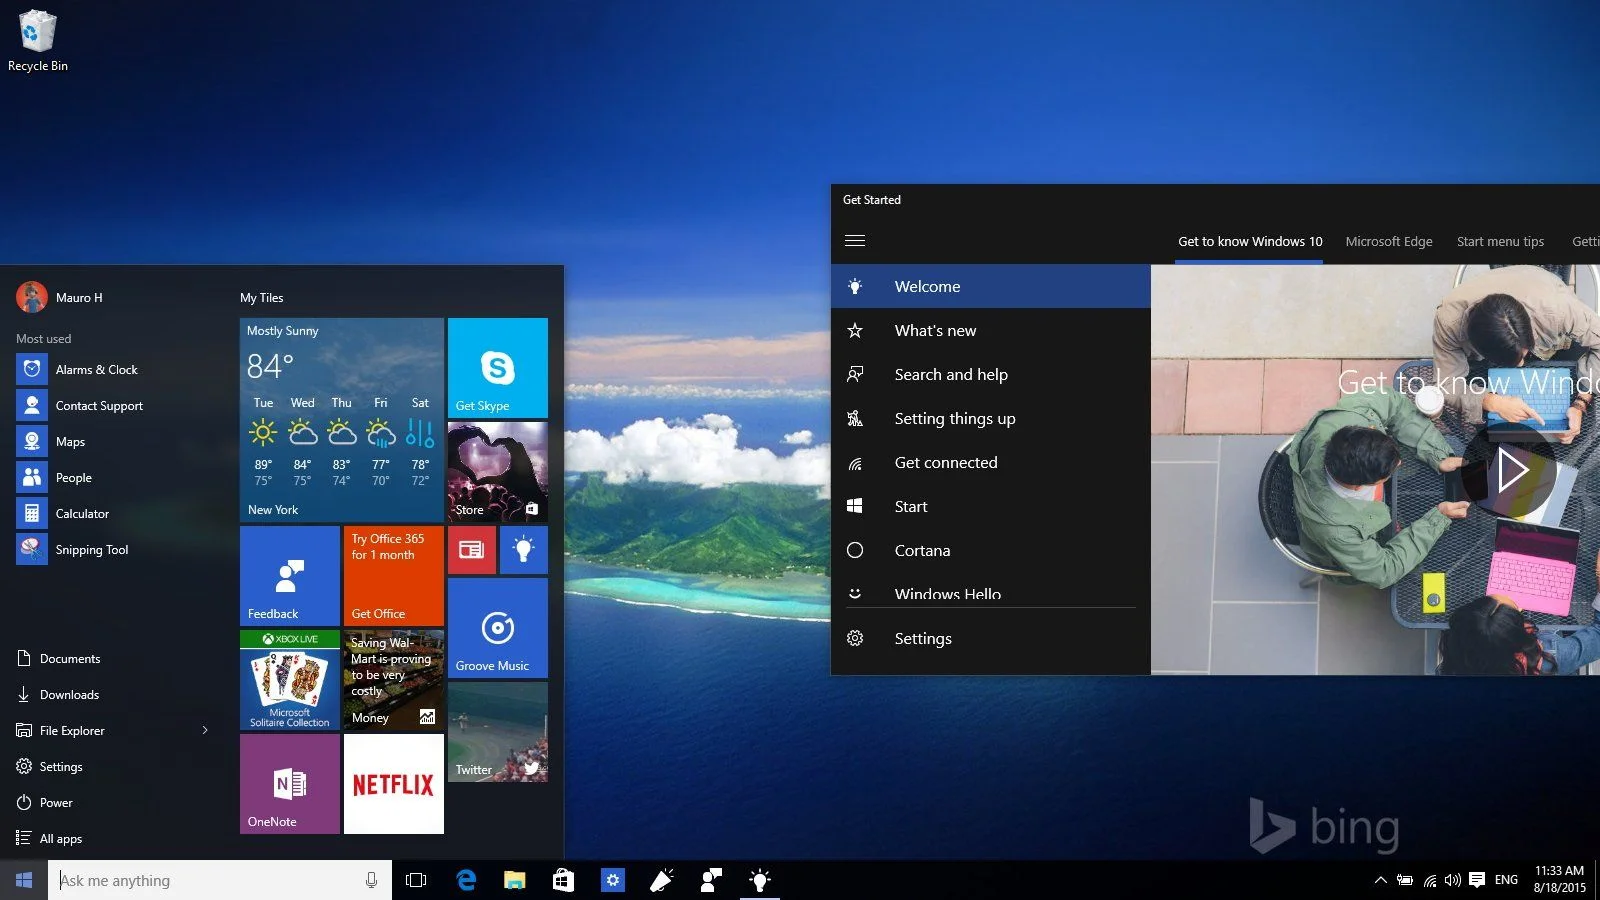Image resolution: width=1600 pixels, height=900 pixels.
Task: Open the Snipping Tool
Action: coord(92,549)
